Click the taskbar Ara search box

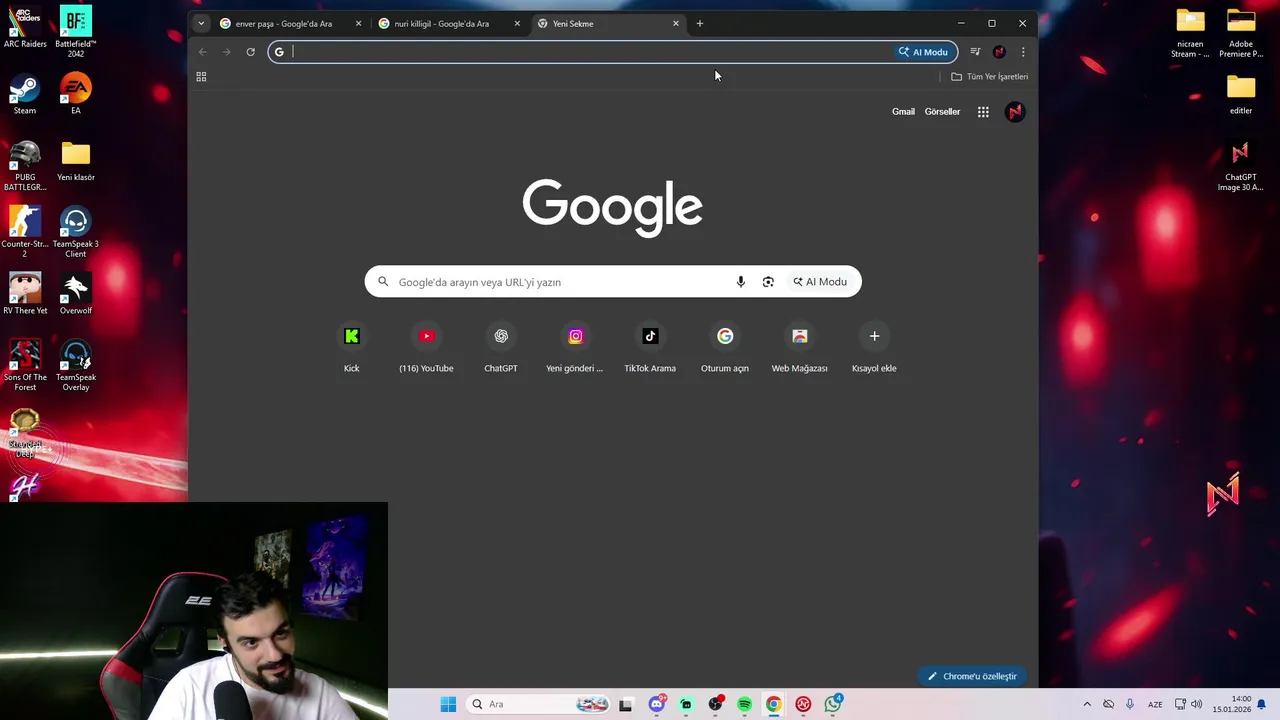point(540,704)
